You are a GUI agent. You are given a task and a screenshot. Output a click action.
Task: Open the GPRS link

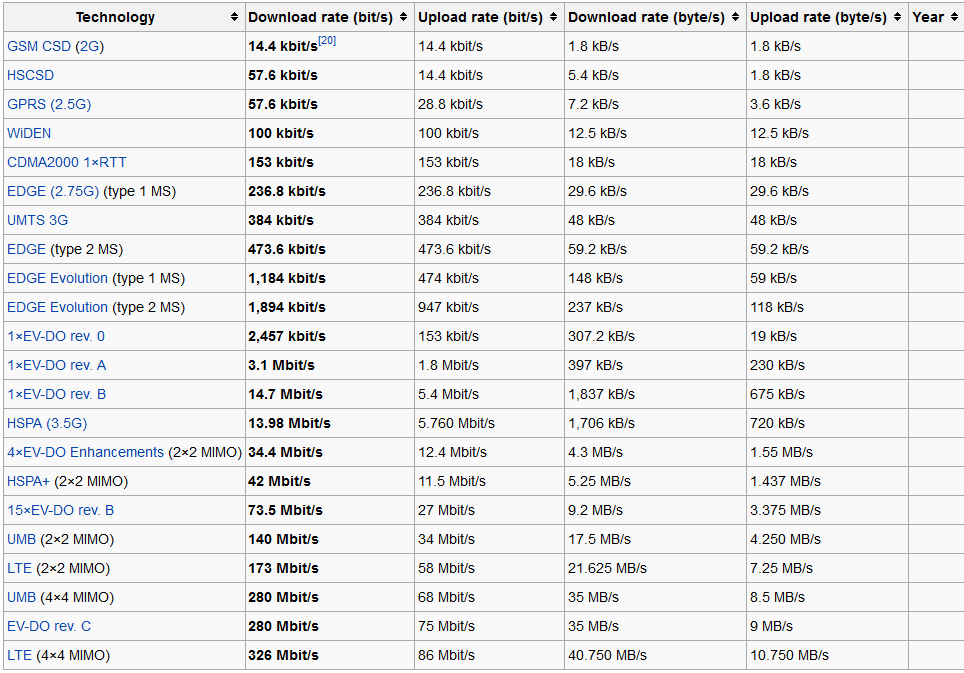(x=49, y=104)
